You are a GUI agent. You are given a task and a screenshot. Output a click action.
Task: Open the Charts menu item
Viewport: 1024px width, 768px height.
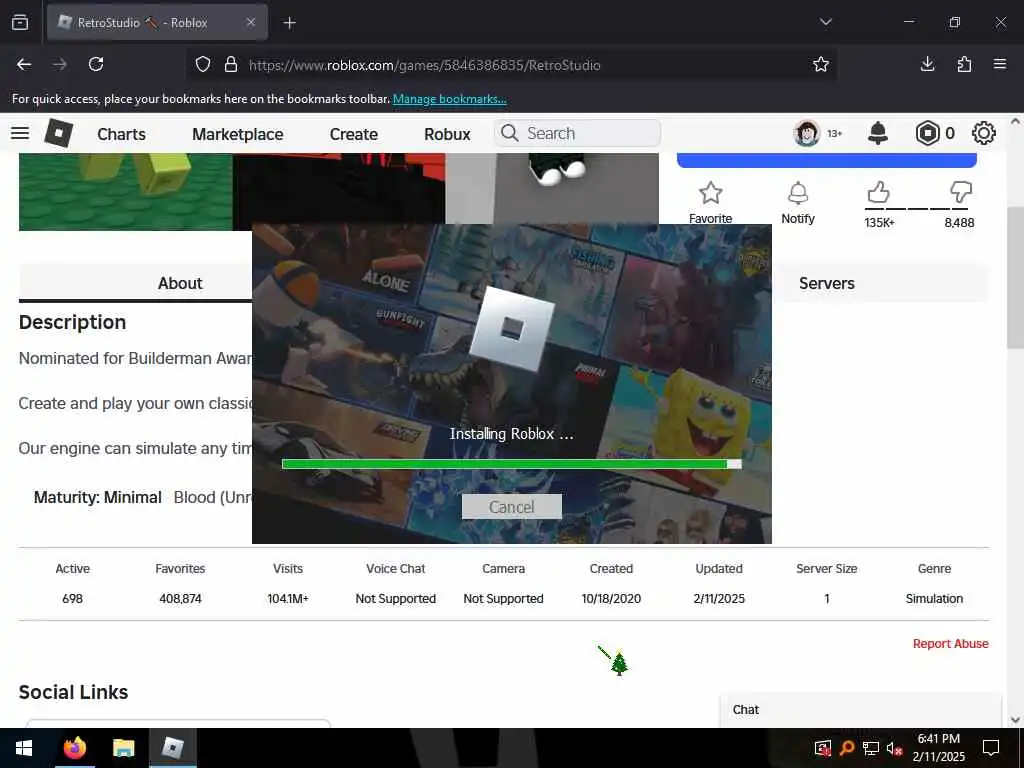pos(121,134)
